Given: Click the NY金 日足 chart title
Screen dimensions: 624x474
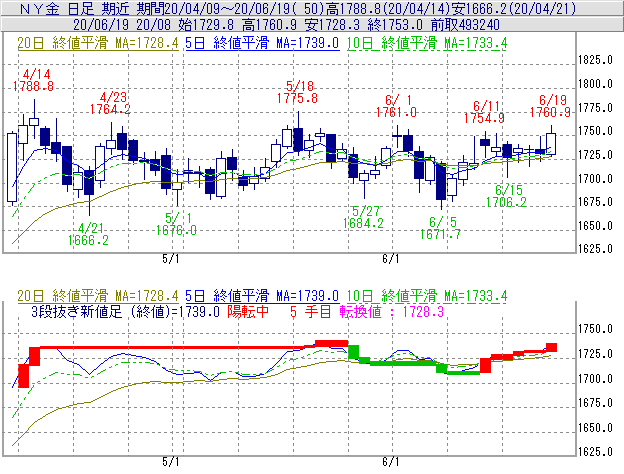Looking at the screenshot, I should pos(298,8).
